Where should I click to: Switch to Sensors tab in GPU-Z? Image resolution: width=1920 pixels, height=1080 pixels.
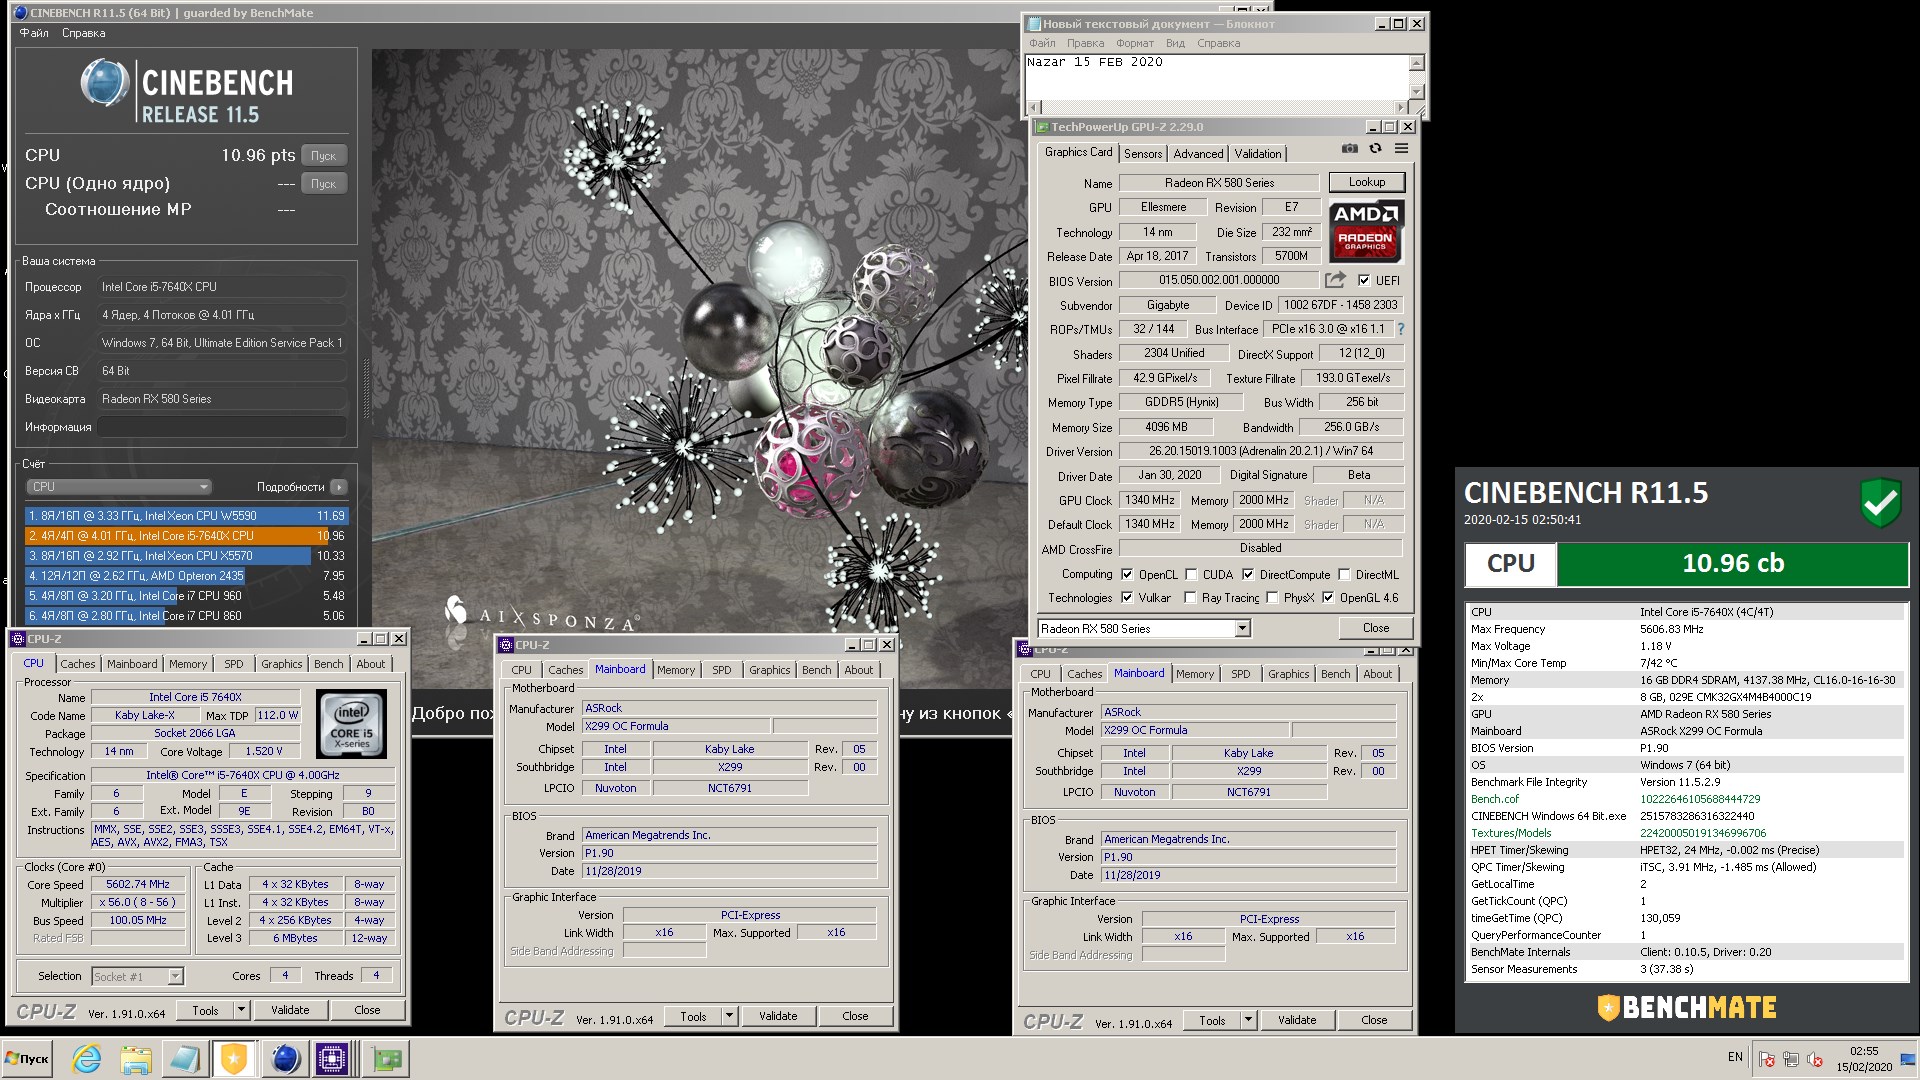pyautogui.click(x=1143, y=154)
